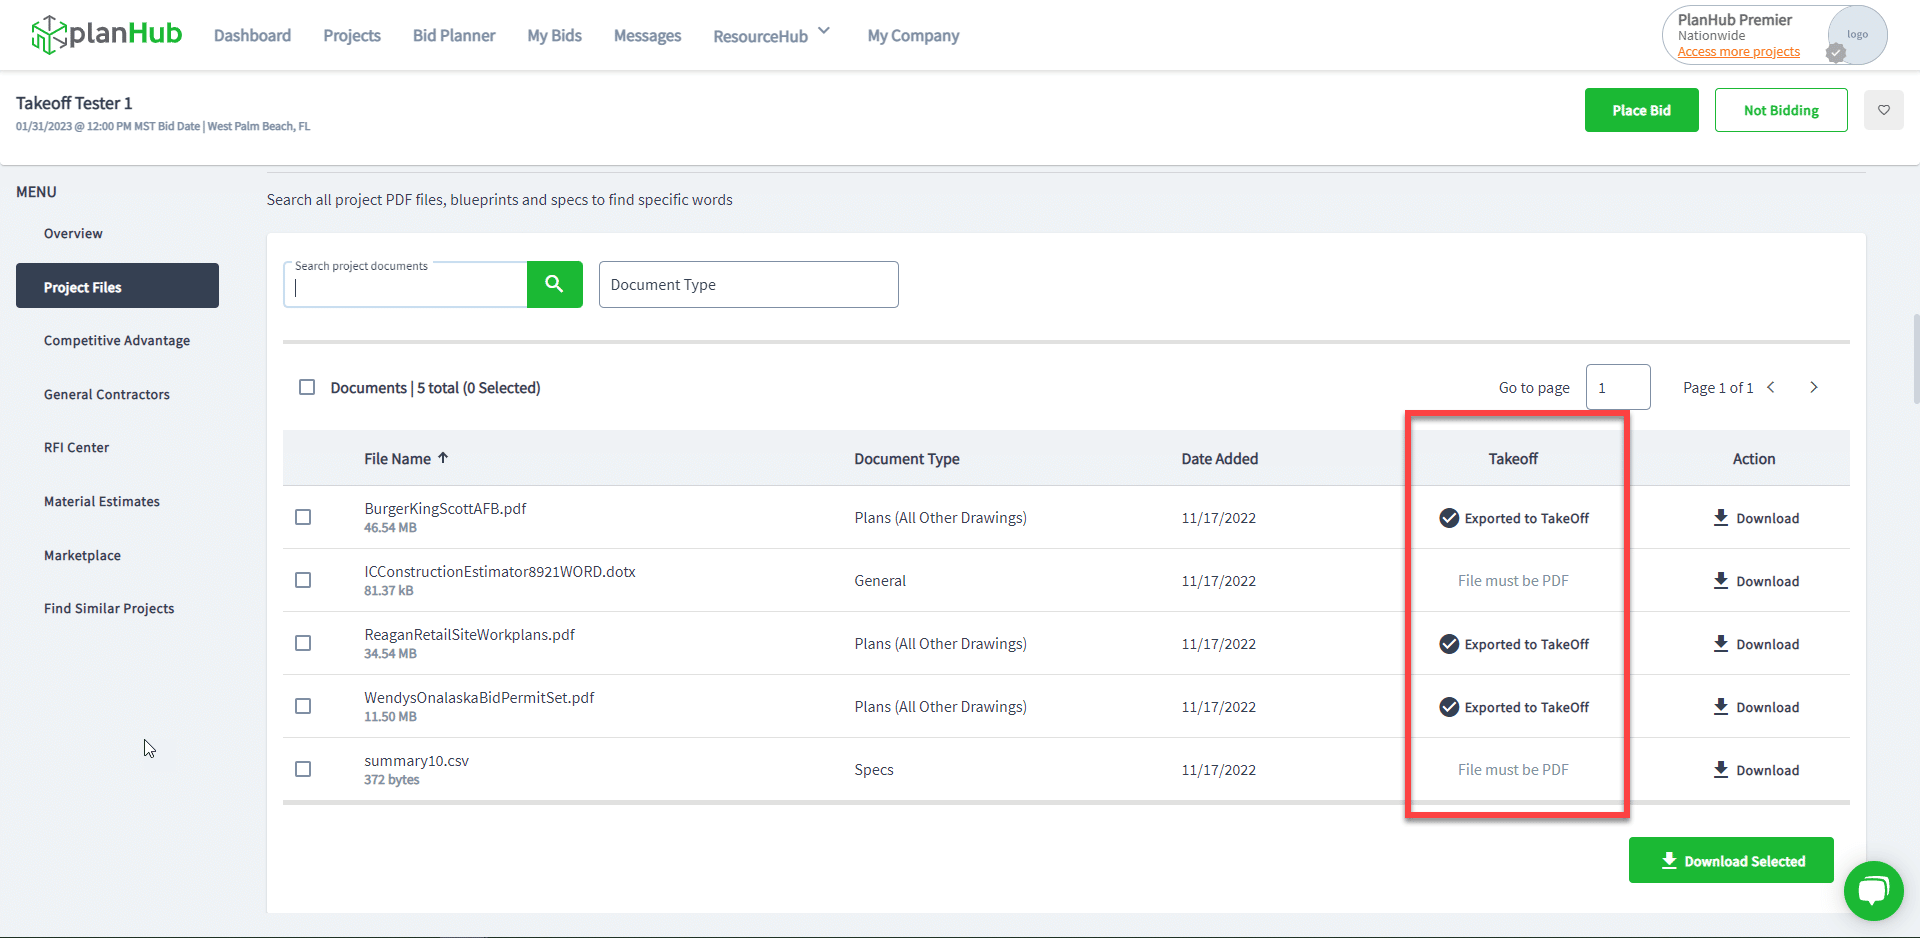Expand the ResourceHub menu chevron
The width and height of the screenshot is (1920, 938).
pyautogui.click(x=824, y=31)
